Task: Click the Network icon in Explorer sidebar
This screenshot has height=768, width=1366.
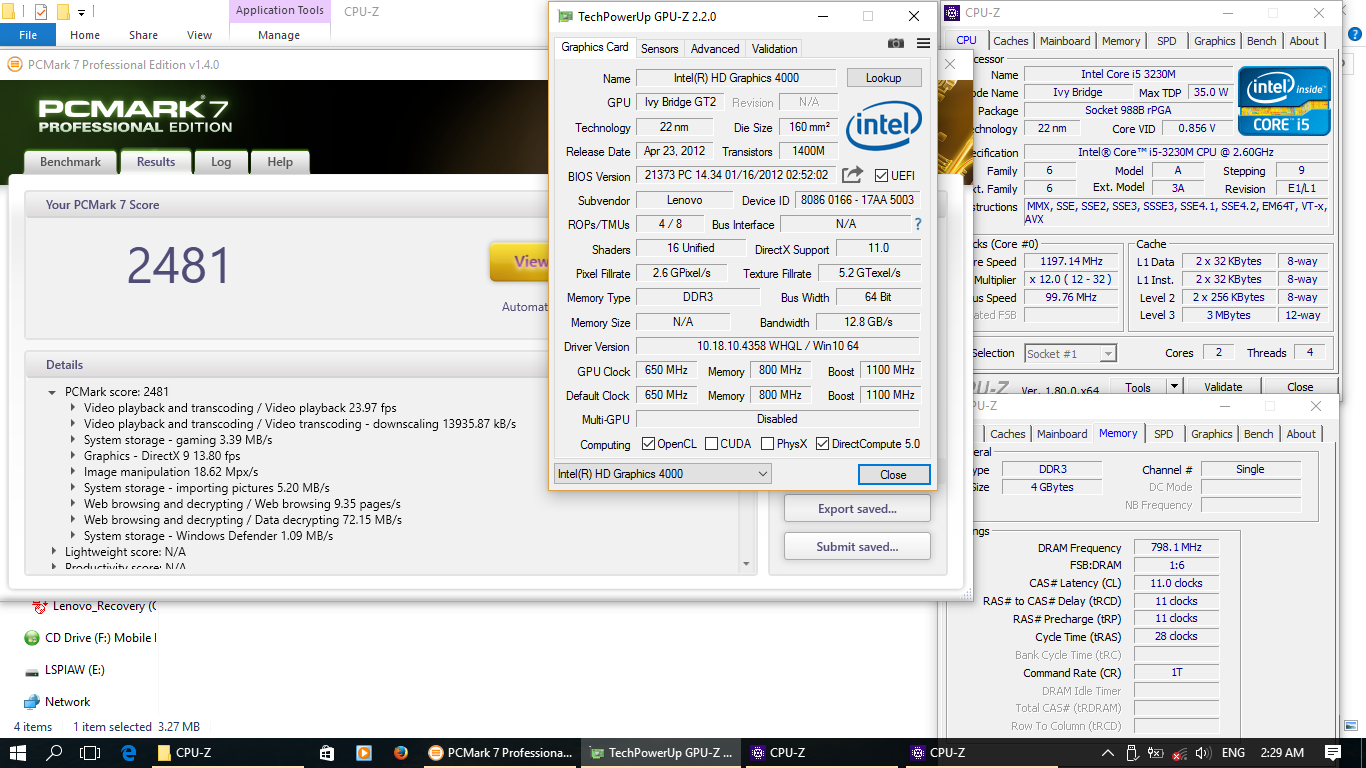Action: (31, 702)
